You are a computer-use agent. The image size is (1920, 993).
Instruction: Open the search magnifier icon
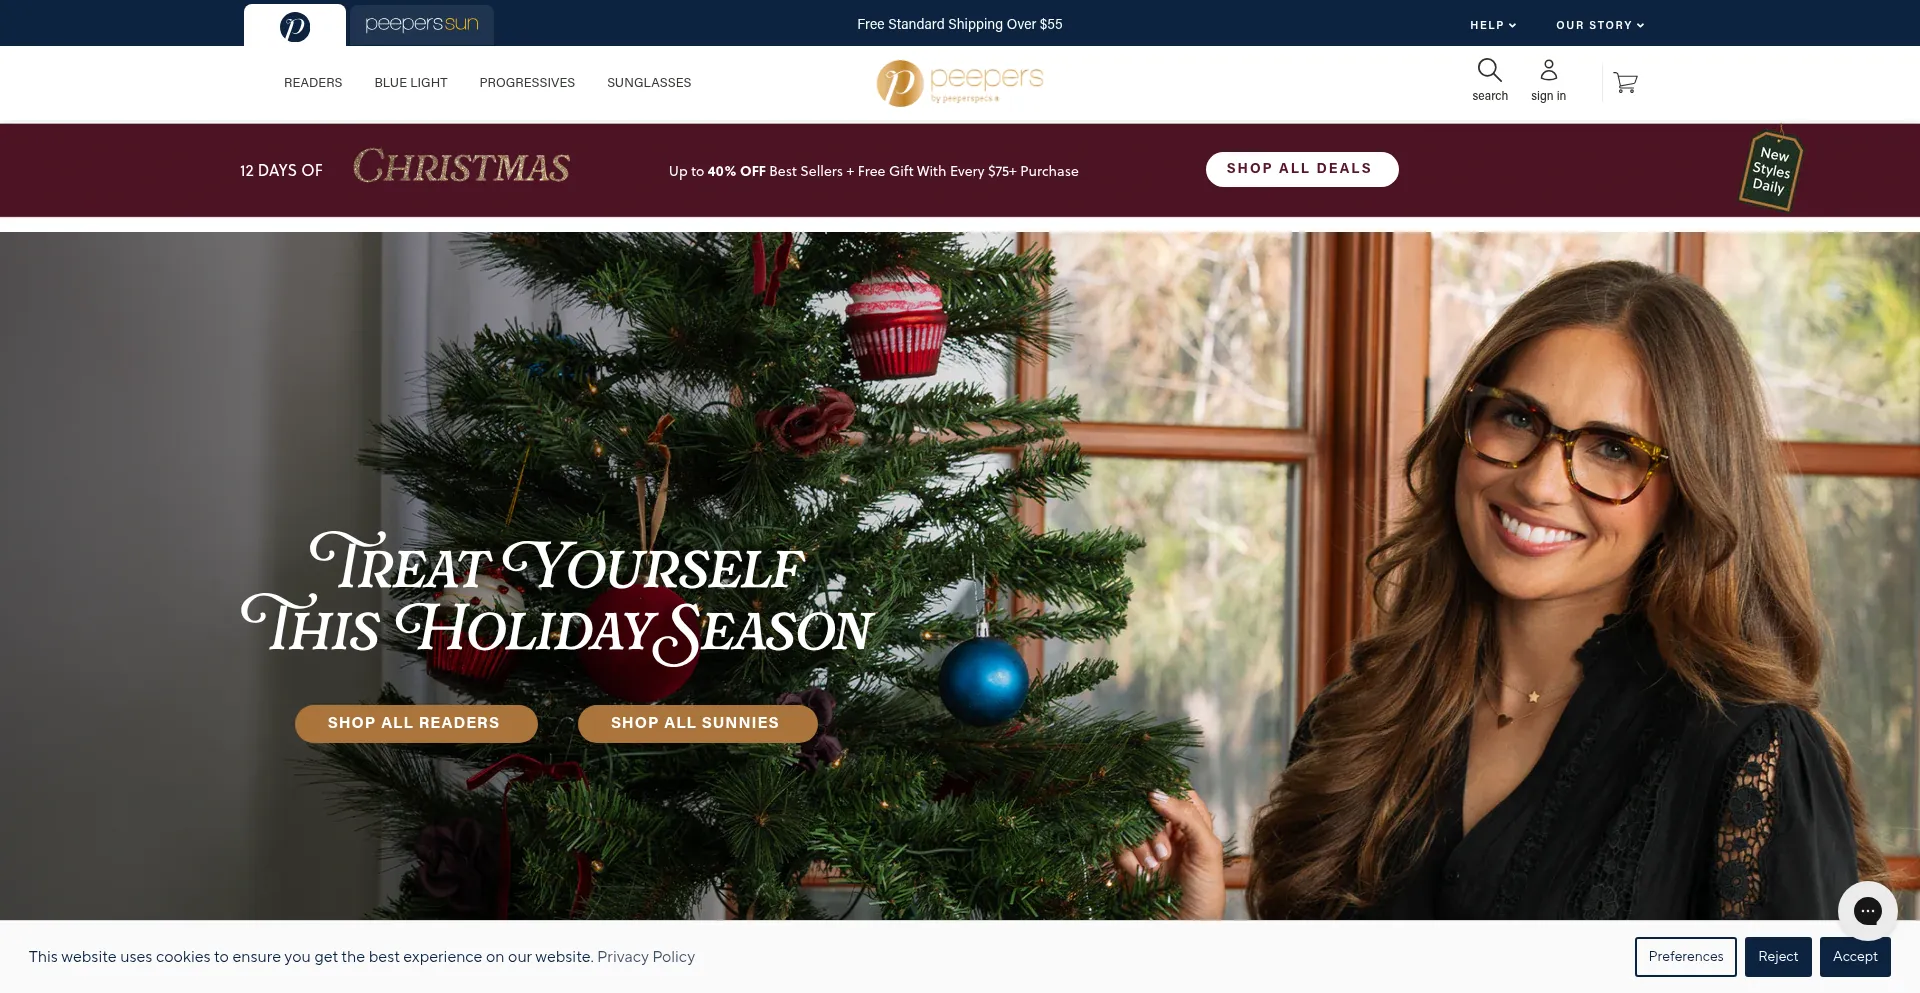point(1489,70)
